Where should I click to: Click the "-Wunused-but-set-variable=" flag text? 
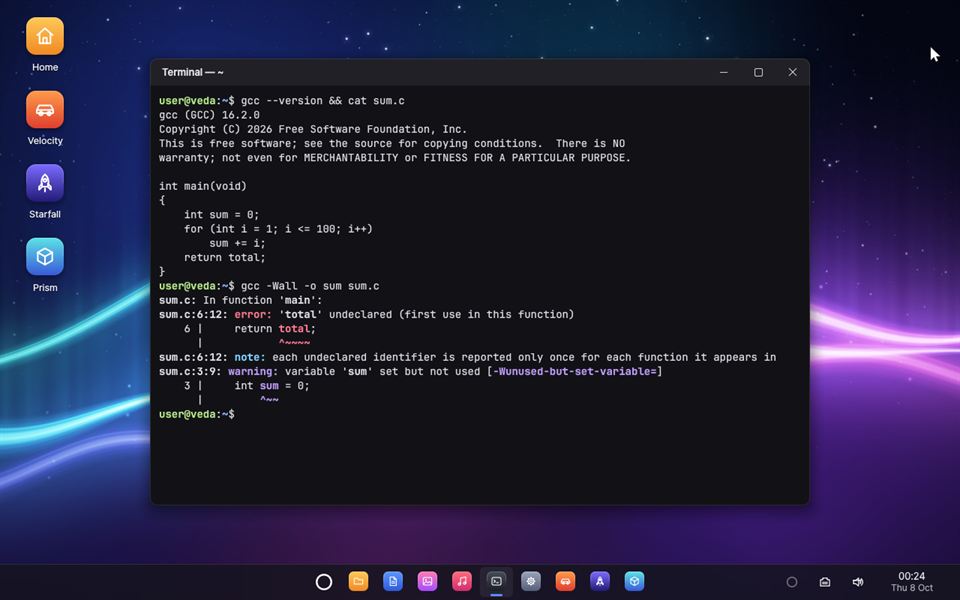574,372
